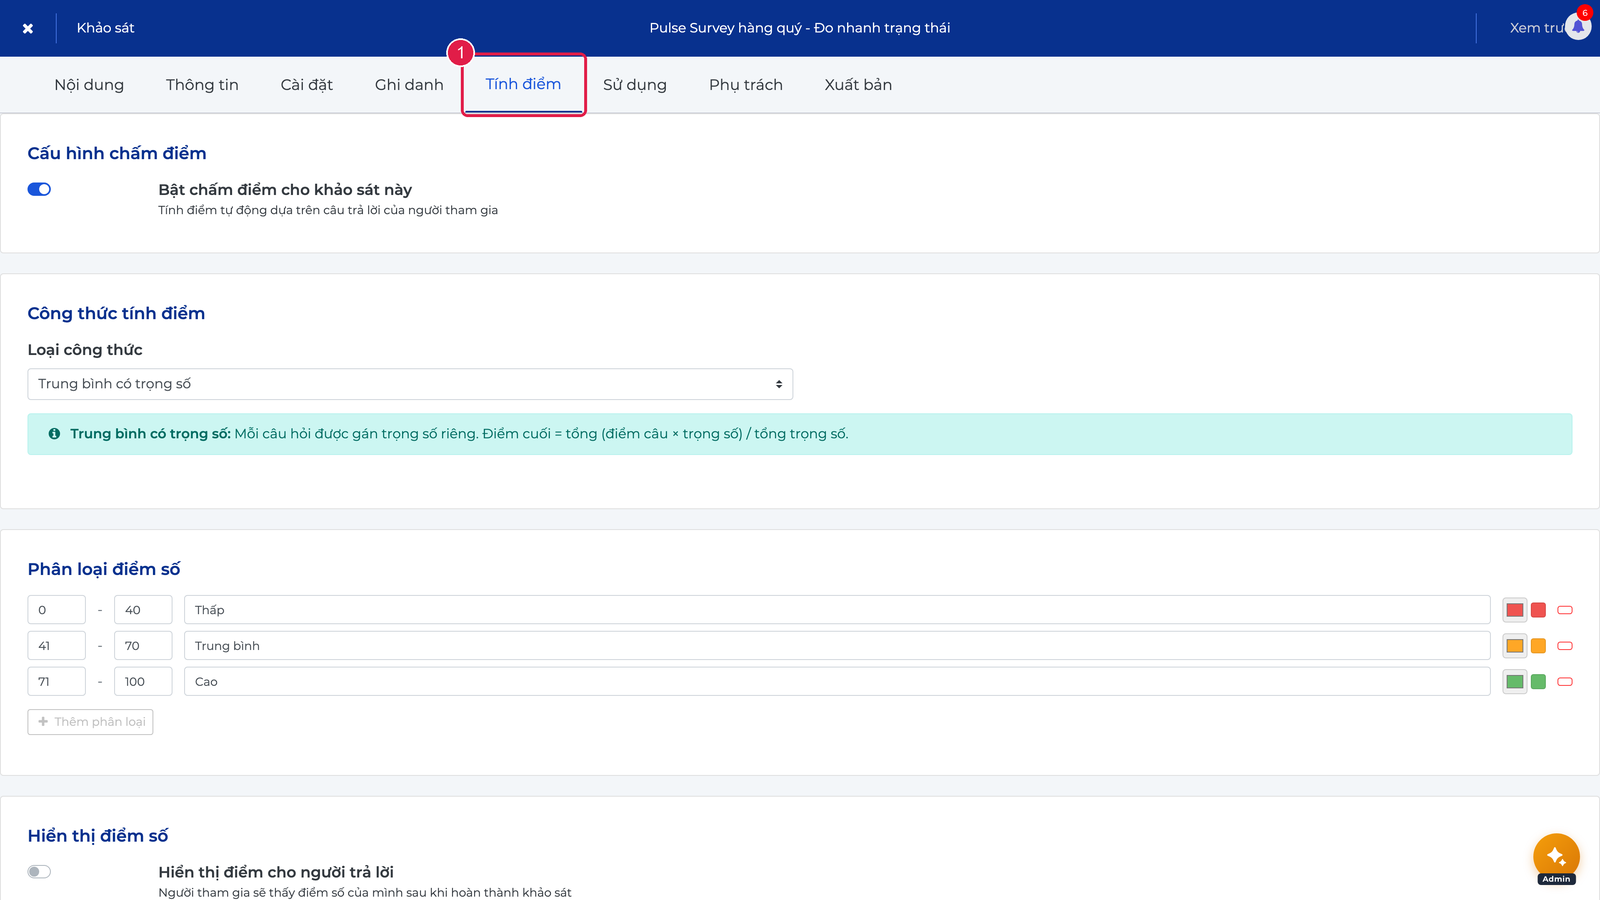The width and height of the screenshot is (1600, 900).
Task: Open the Loại công thức dropdown
Action: [410, 384]
